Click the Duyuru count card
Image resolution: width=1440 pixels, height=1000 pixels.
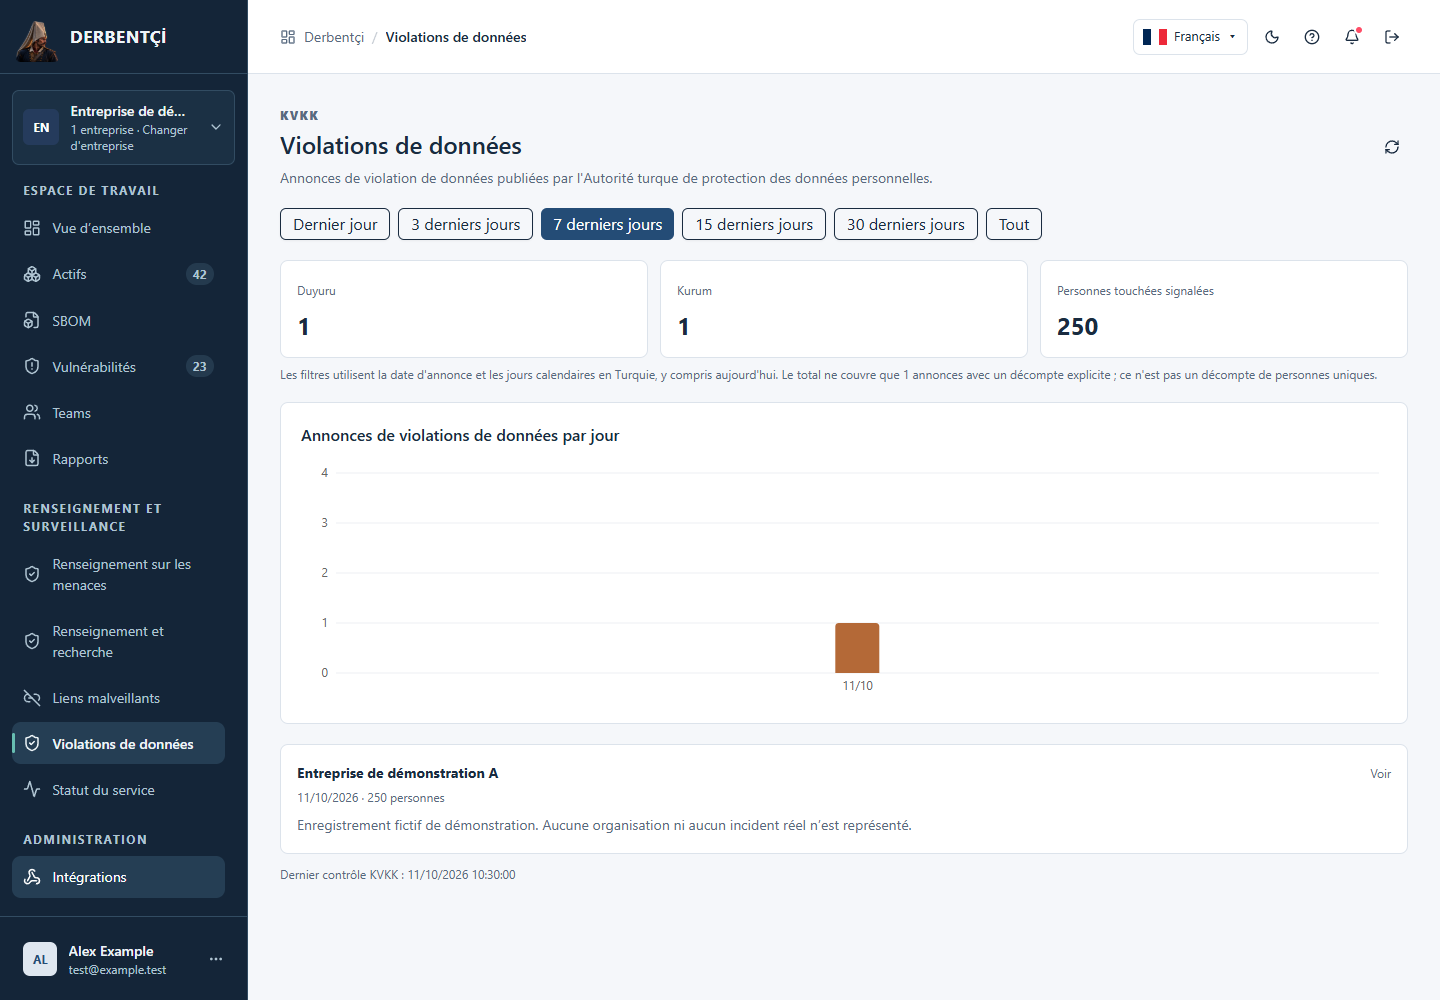464,309
